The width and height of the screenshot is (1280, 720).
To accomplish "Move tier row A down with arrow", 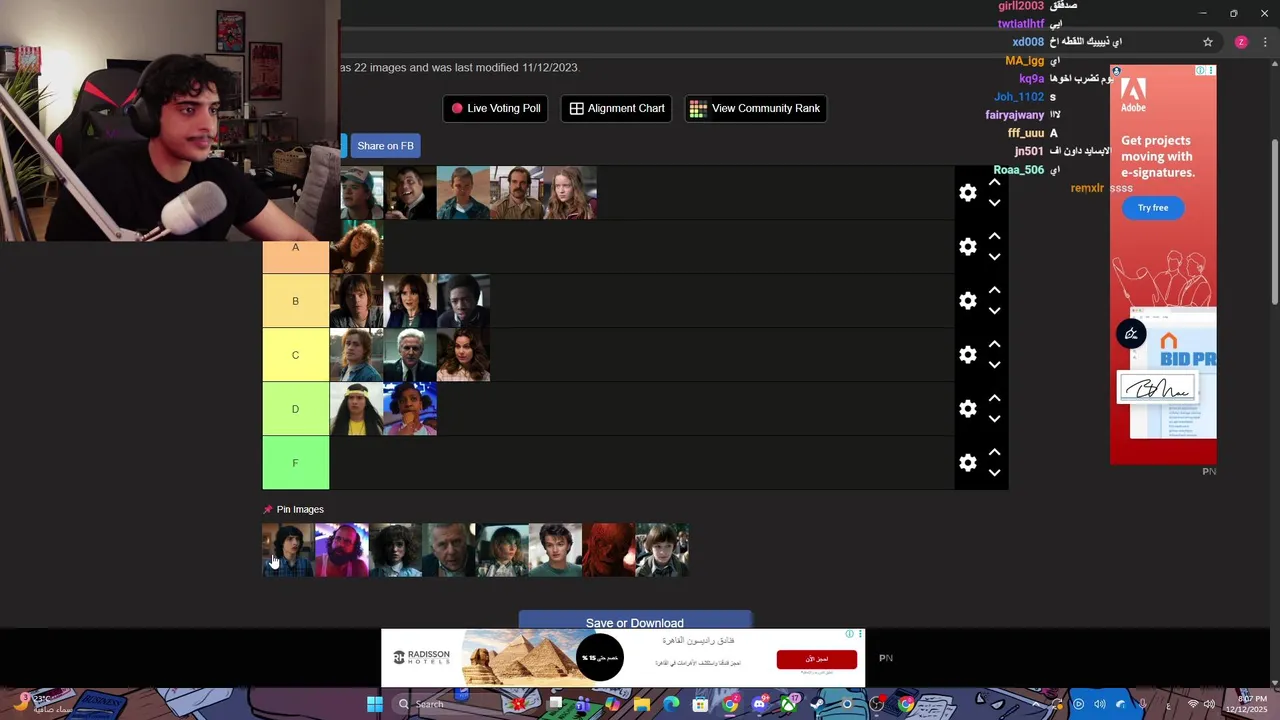I will click(x=994, y=257).
